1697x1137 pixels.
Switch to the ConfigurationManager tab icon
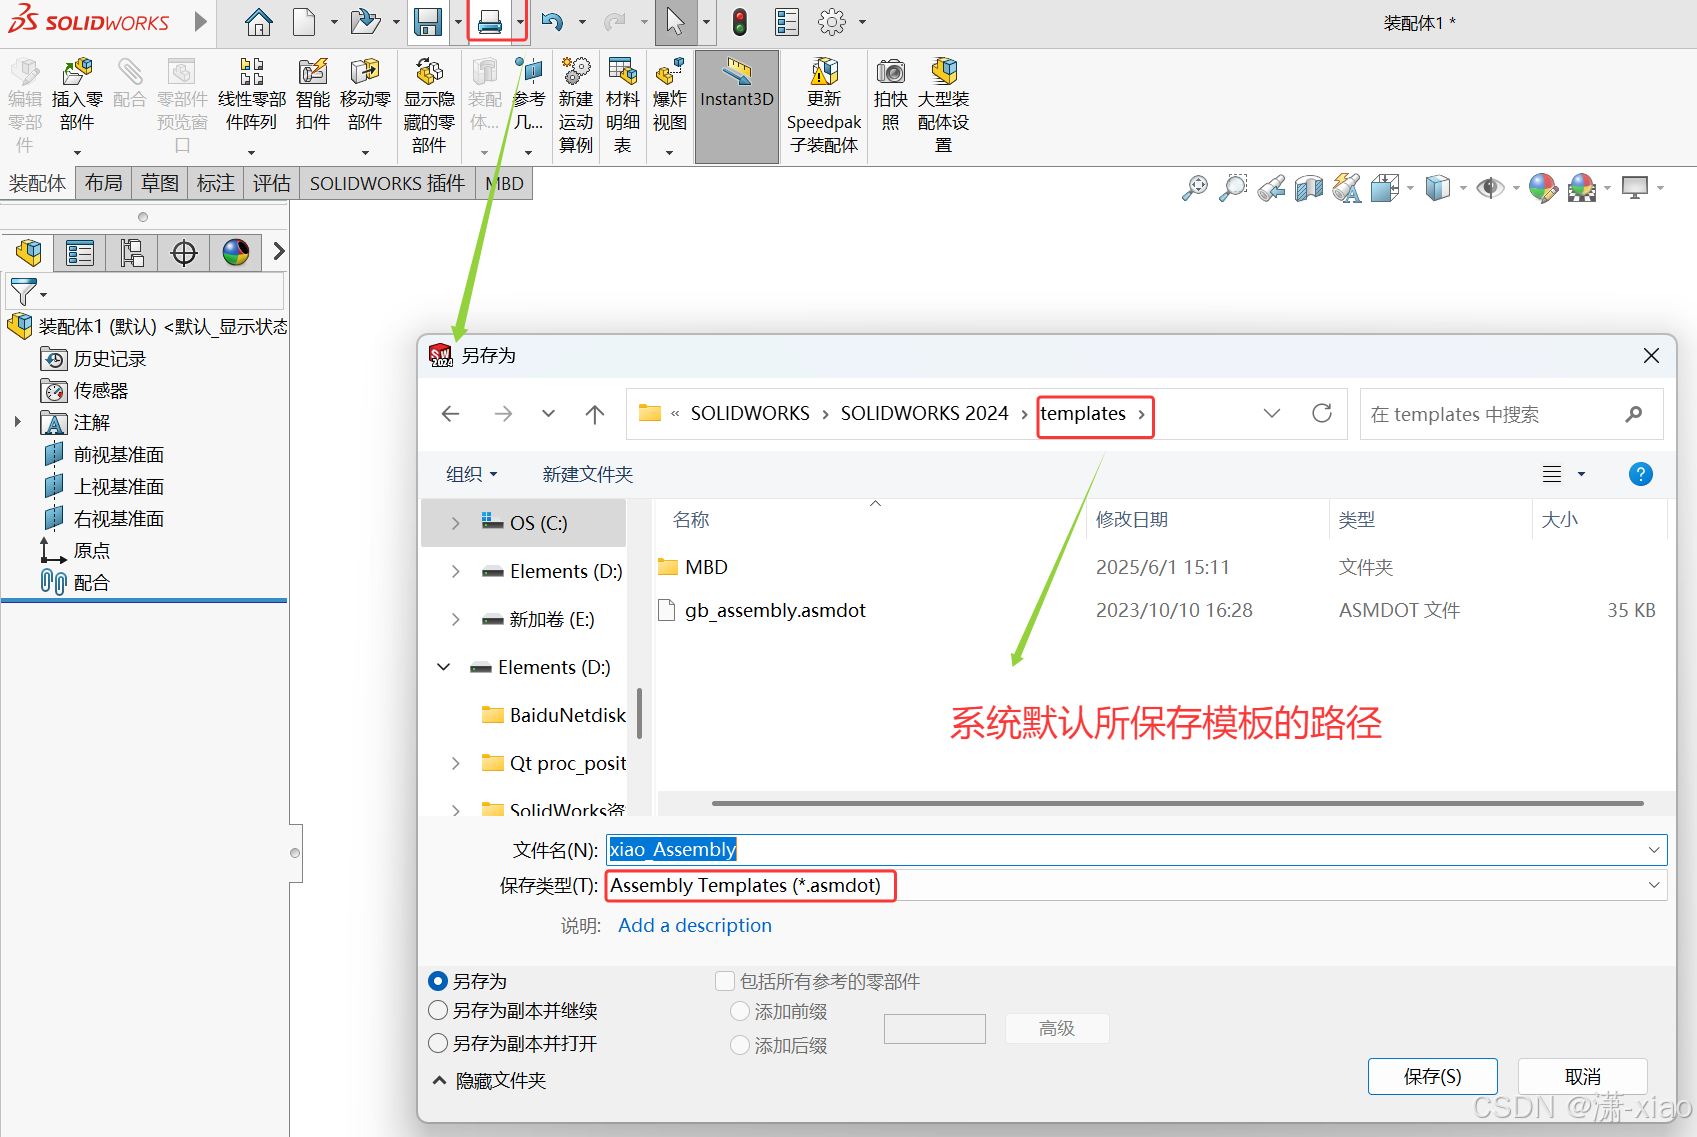point(132,253)
